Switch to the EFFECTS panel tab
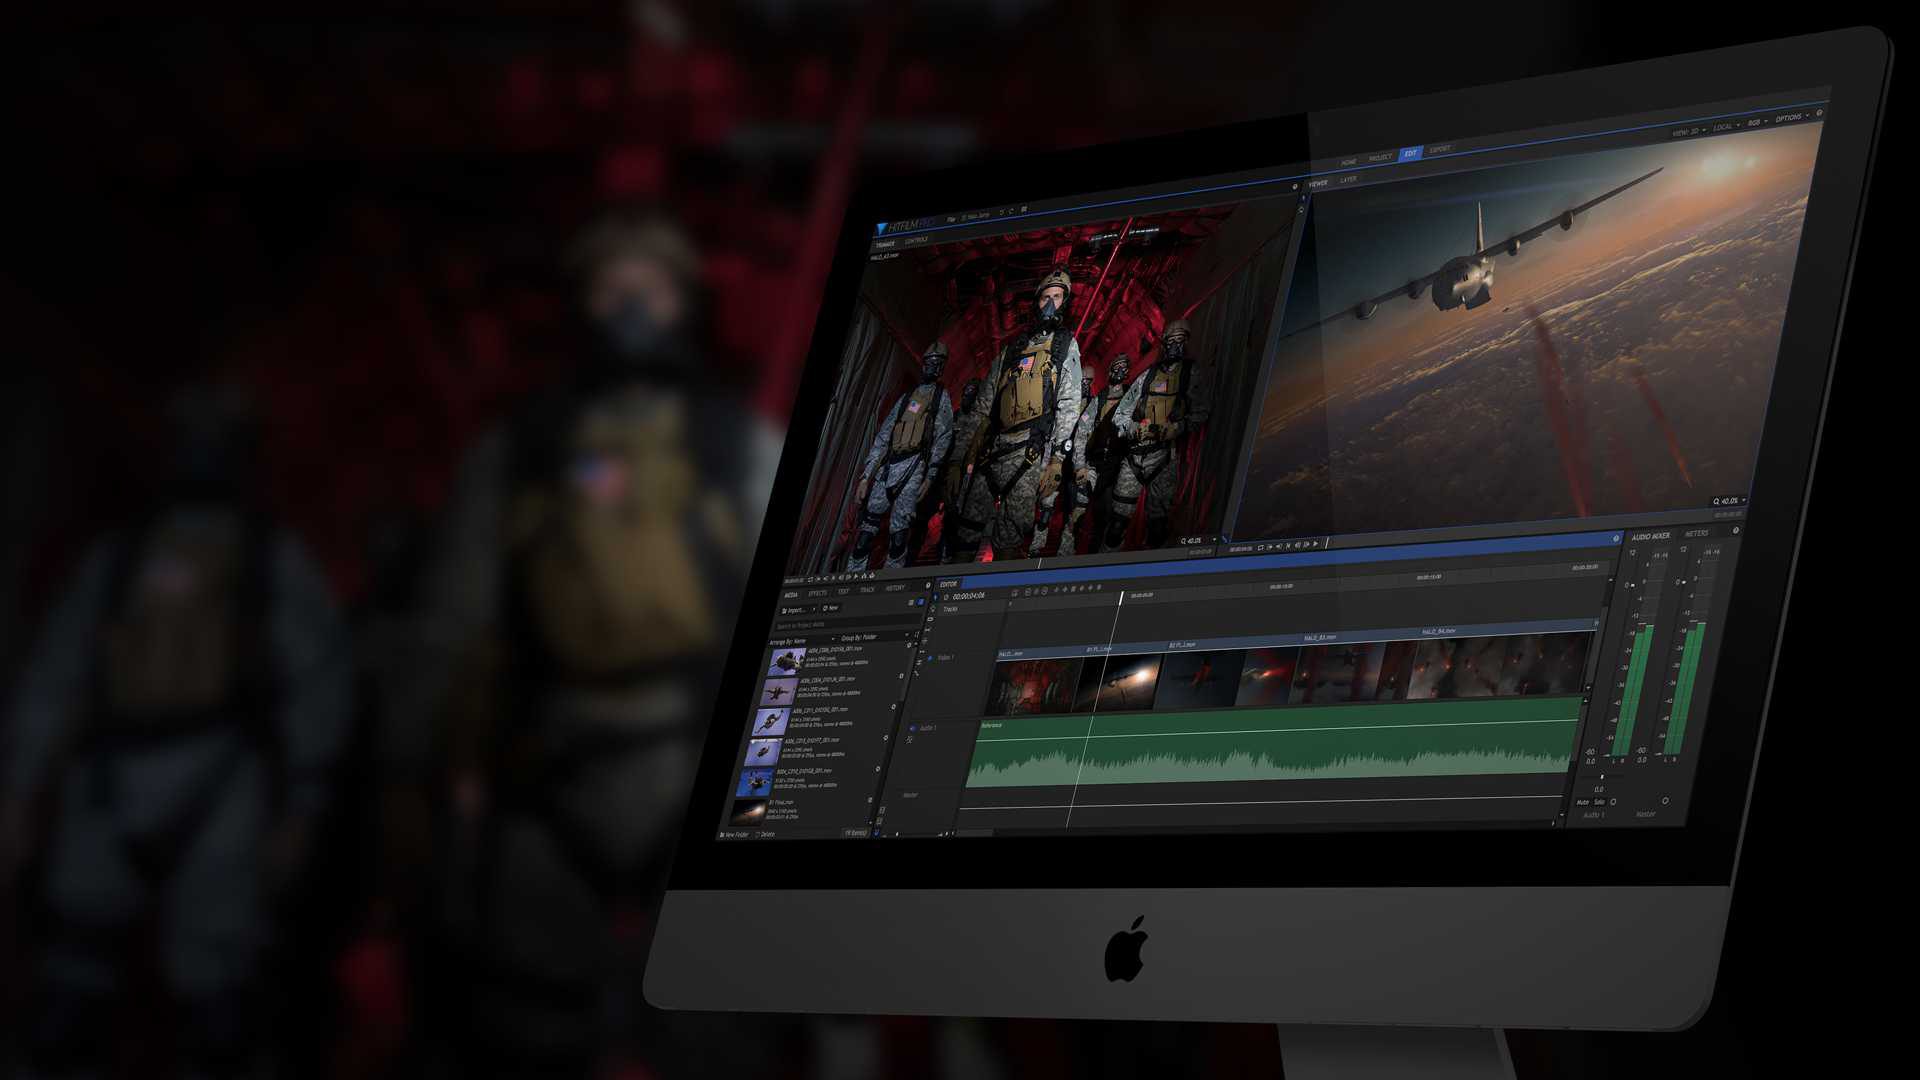Viewport: 1920px width, 1080px height. pos(817,593)
